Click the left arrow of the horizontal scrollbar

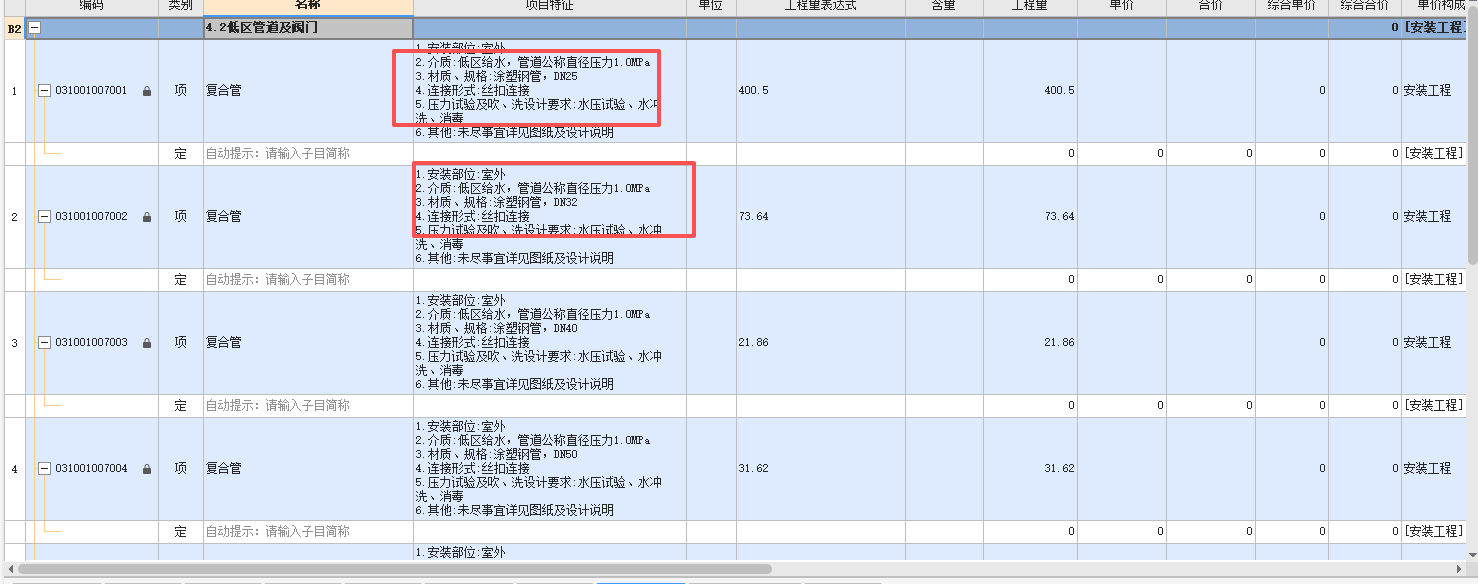point(10,570)
